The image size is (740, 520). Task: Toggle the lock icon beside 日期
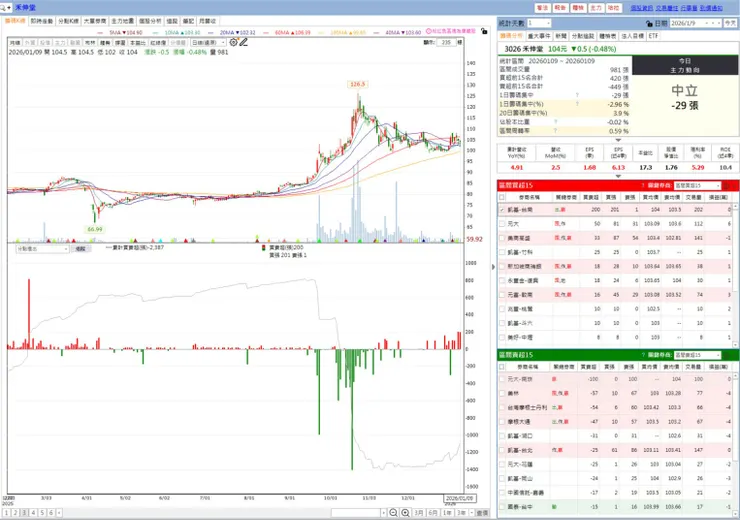point(649,24)
